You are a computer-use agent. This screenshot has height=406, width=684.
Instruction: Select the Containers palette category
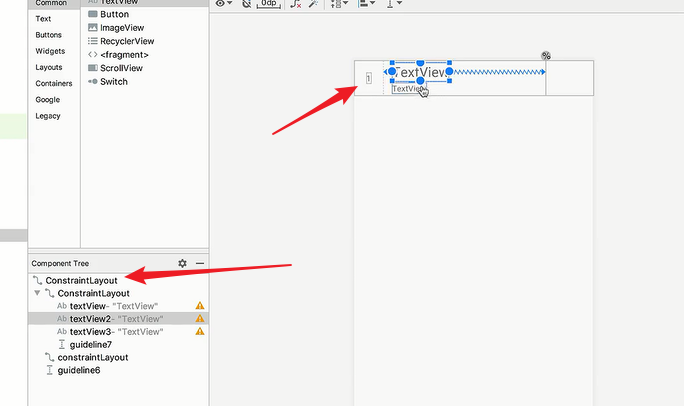click(54, 83)
